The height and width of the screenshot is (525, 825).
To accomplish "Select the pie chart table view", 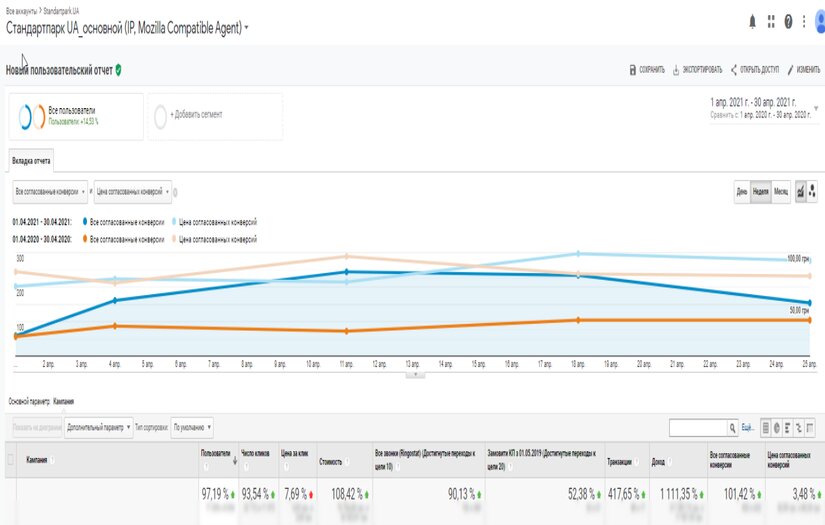I will [777, 427].
